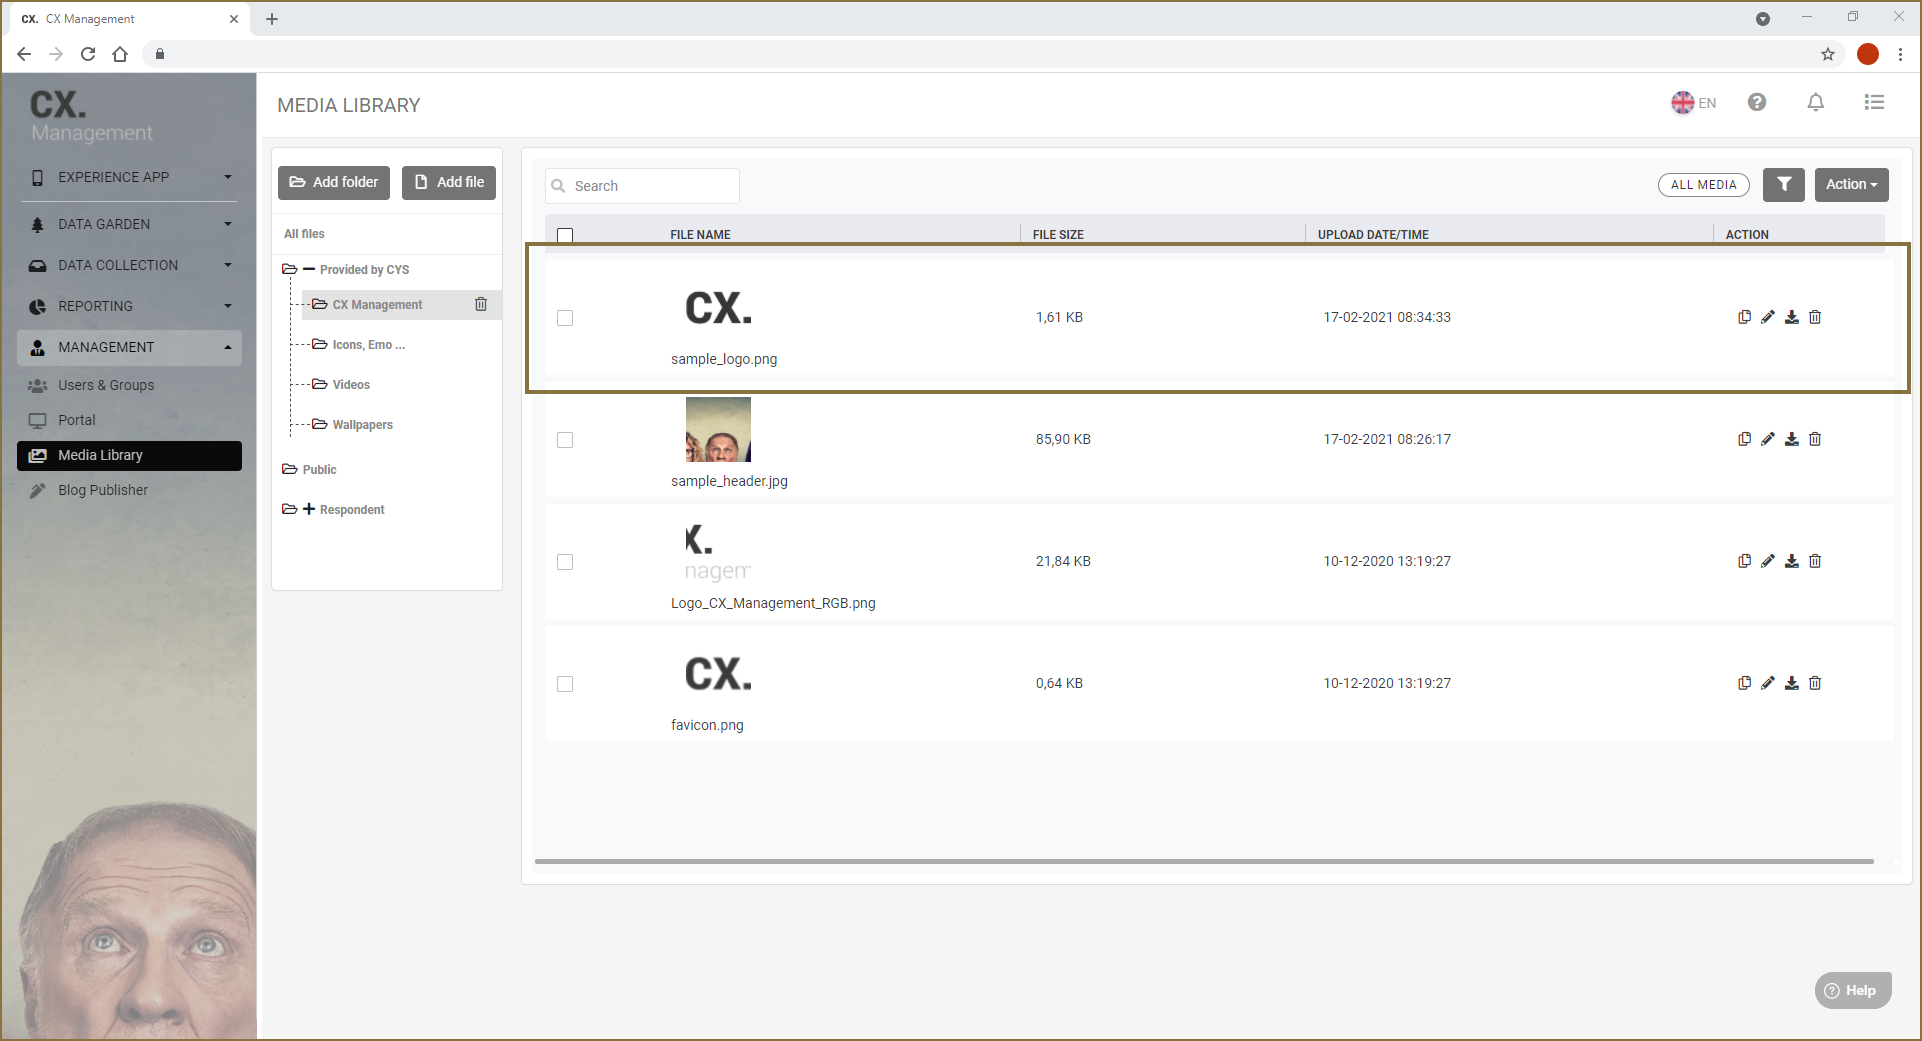Open Portal menu item
Image resolution: width=1922 pixels, height=1041 pixels.
[x=77, y=420]
